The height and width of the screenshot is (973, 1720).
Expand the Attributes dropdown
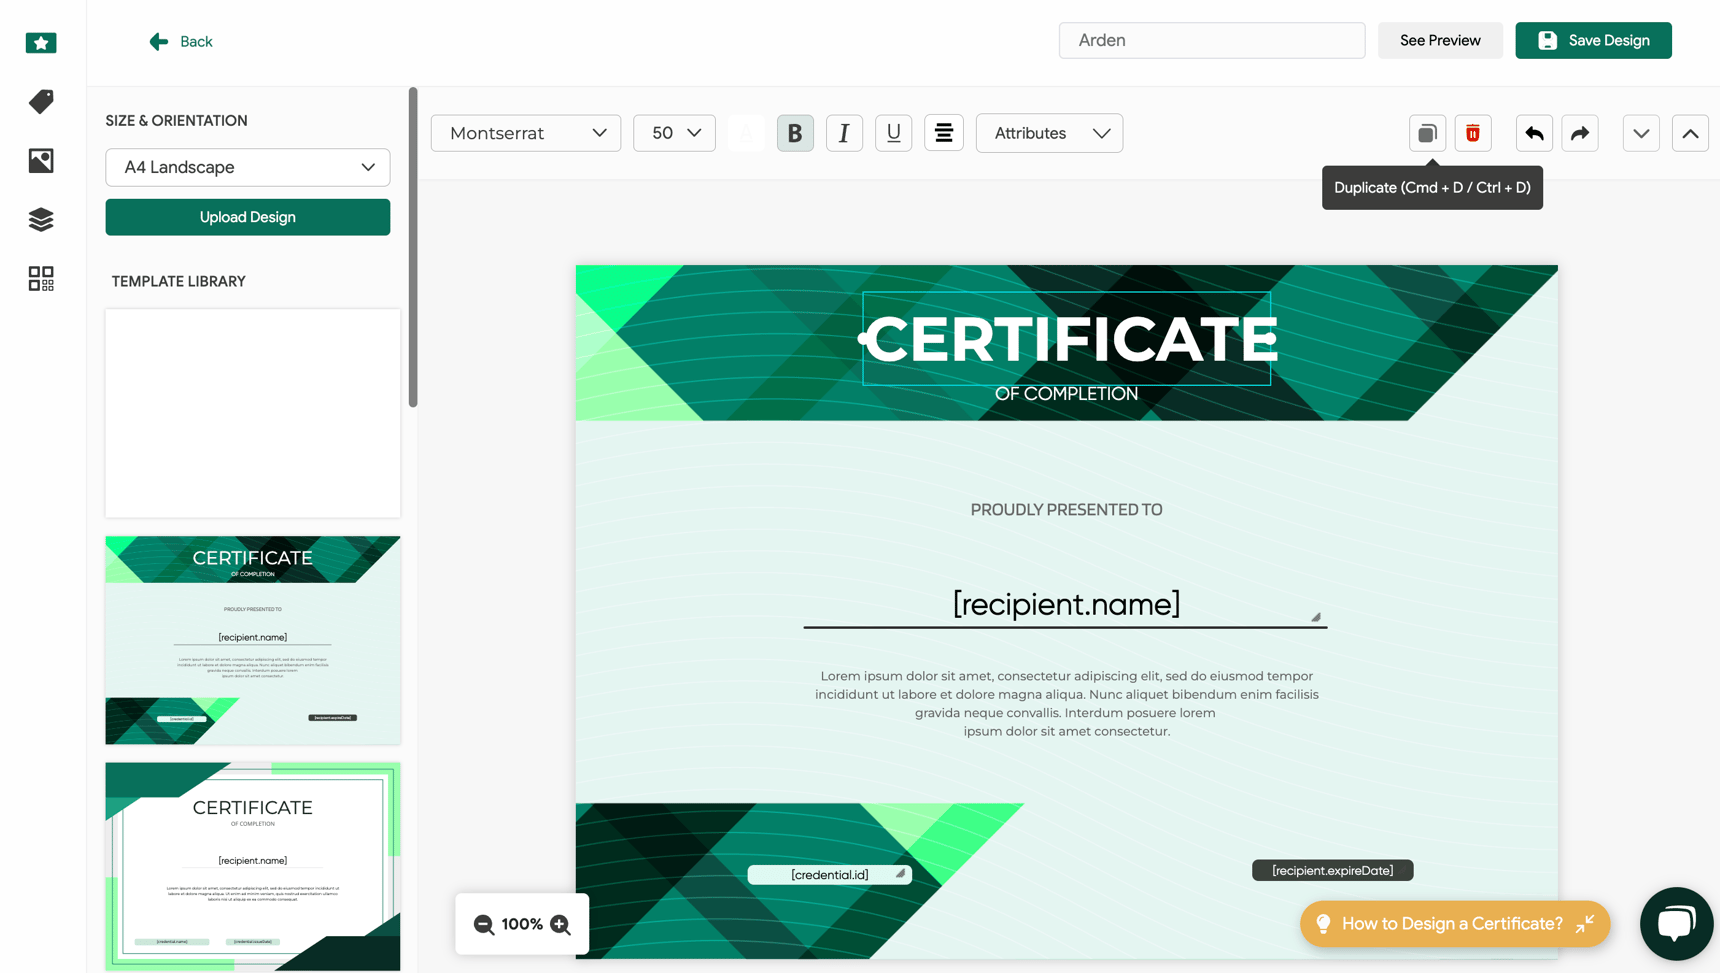(x=1049, y=133)
